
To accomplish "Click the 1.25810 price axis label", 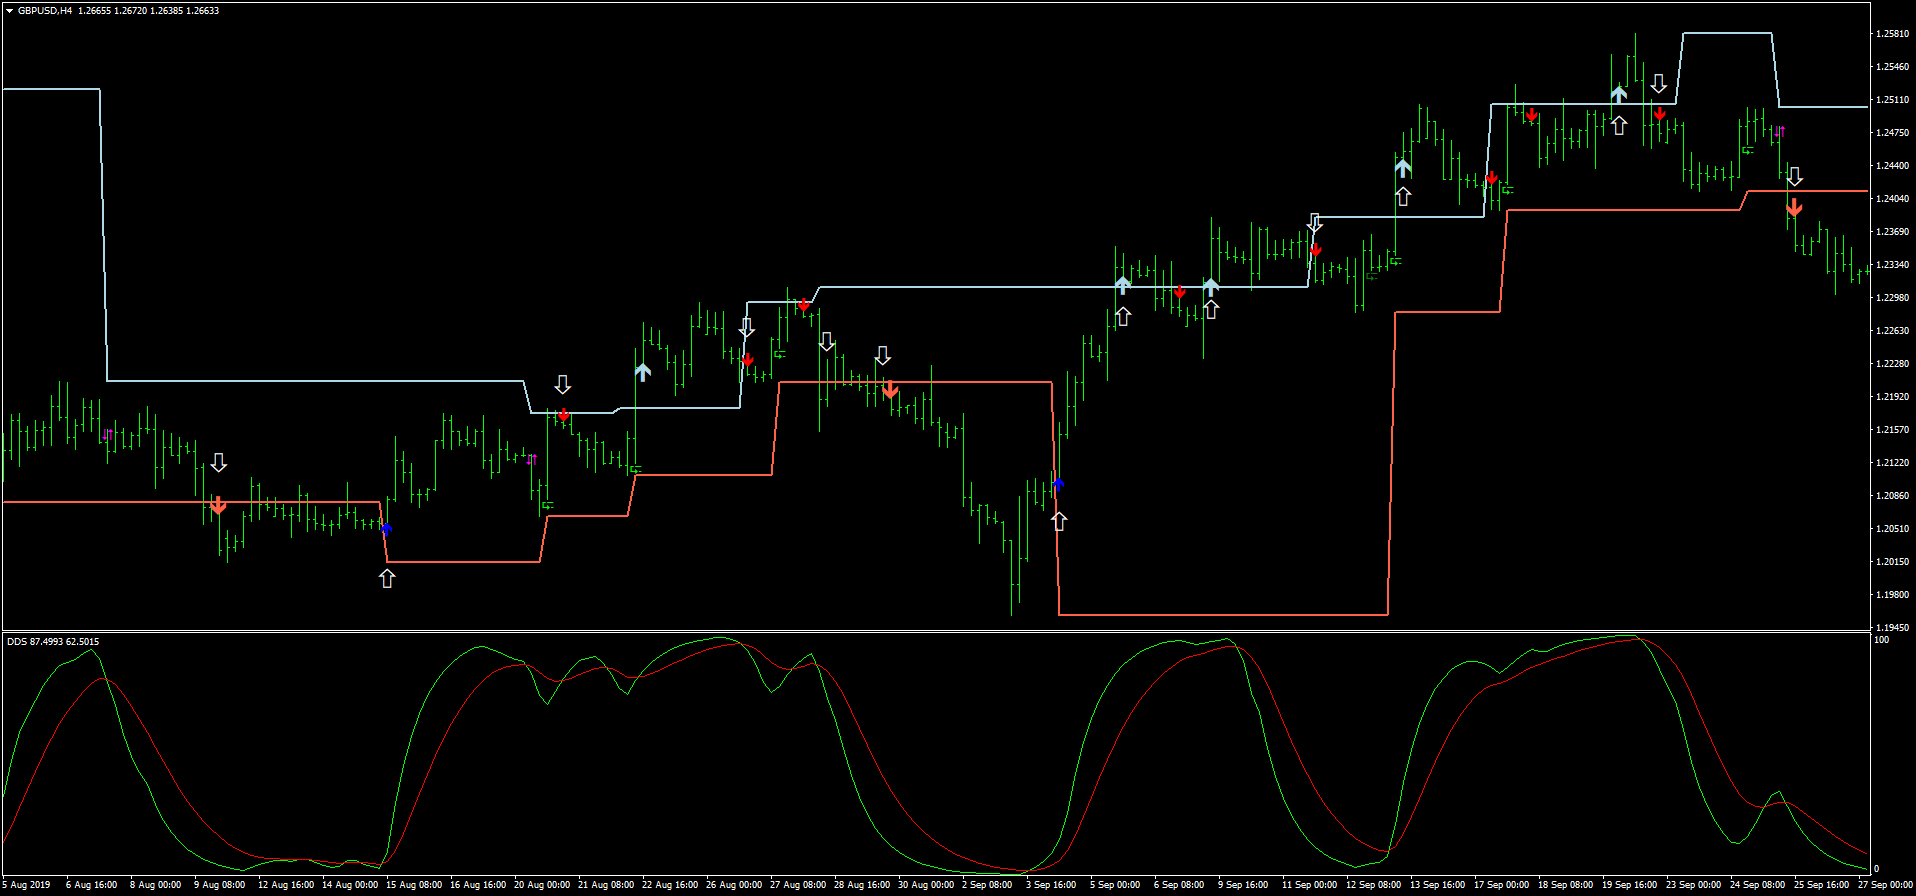I will pyautogui.click(x=1891, y=34).
